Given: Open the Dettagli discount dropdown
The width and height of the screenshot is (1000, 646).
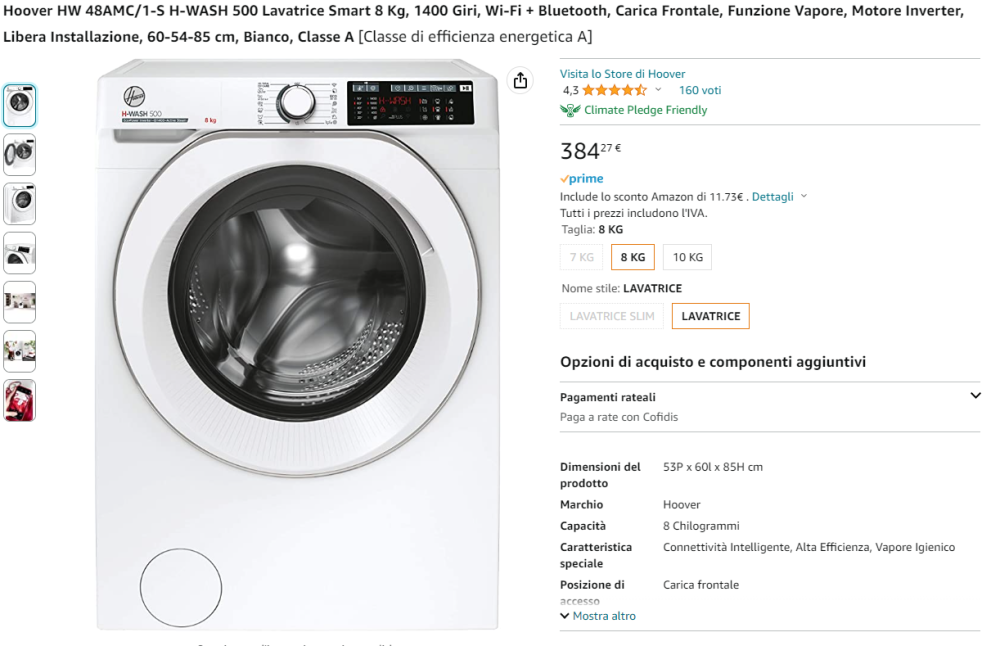Looking at the screenshot, I should coord(779,196).
